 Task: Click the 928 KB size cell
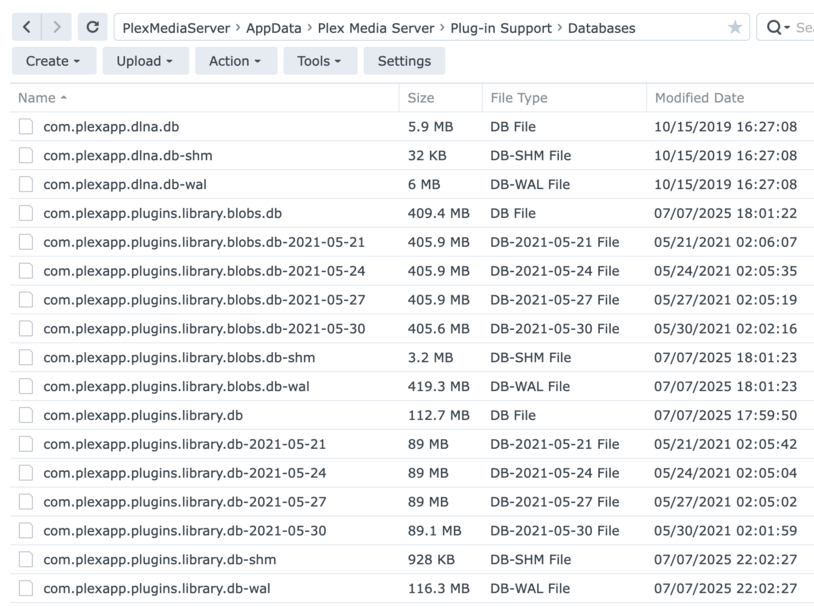[431, 560]
